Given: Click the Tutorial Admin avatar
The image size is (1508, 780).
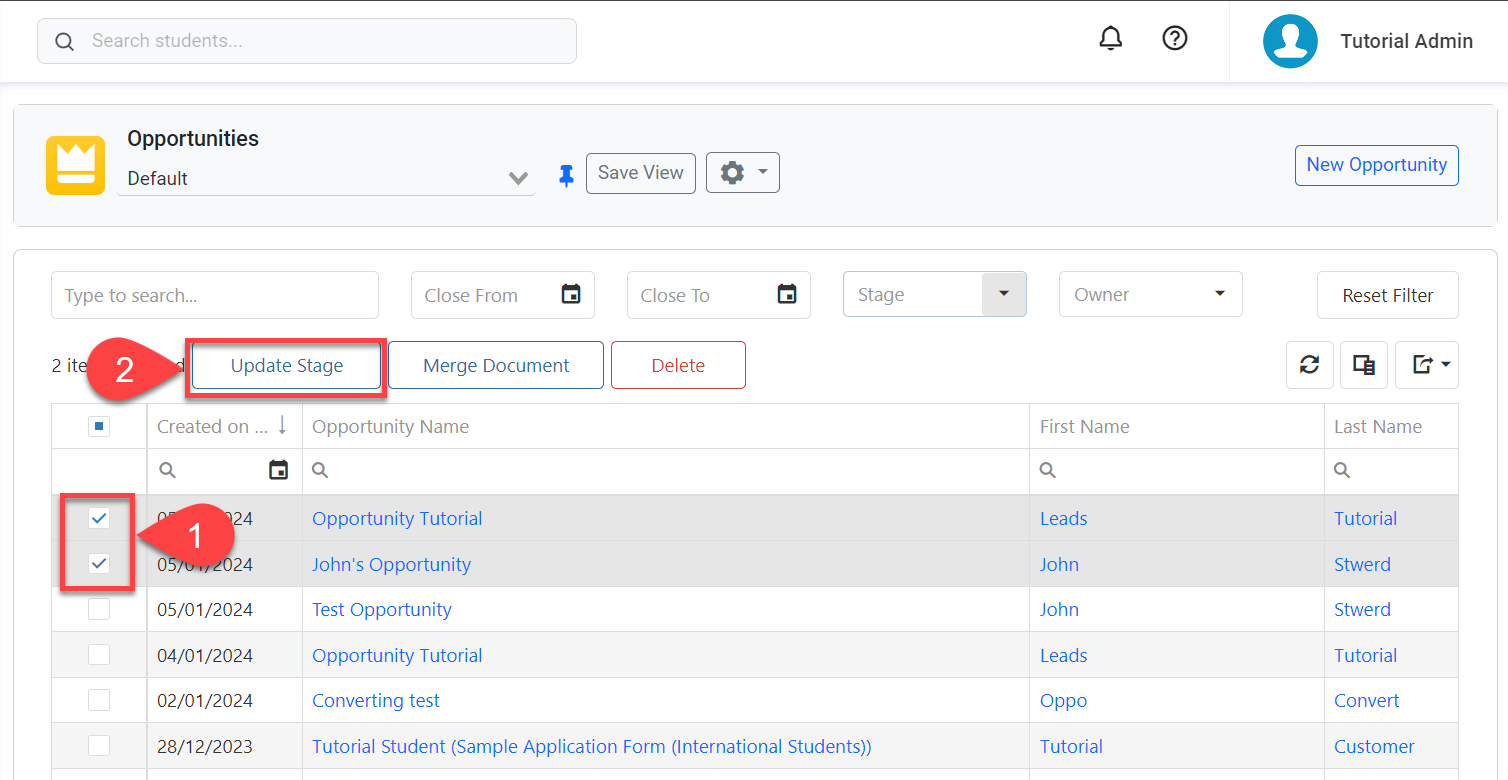Looking at the screenshot, I should click(1290, 41).
